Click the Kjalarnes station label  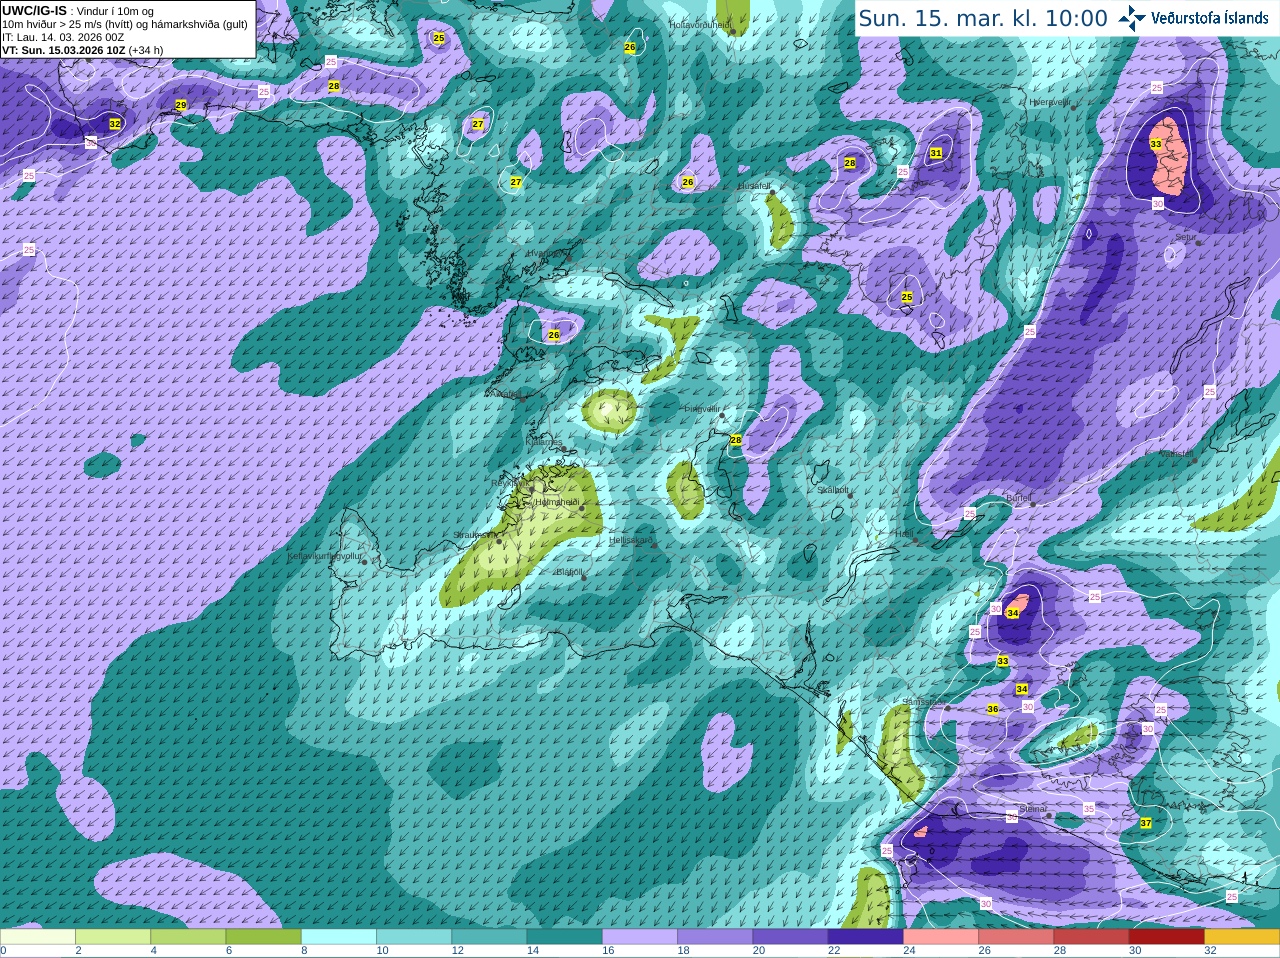pos(544,442)
